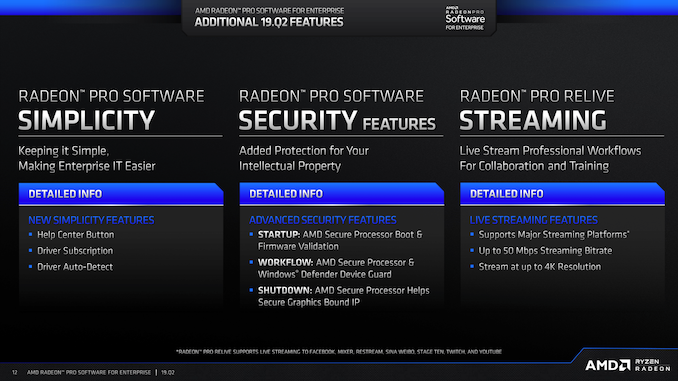The width and height of the screenshot is (678, 381).
Task: Select Stream at up to 4K Resolution
Action: (540, 267)
